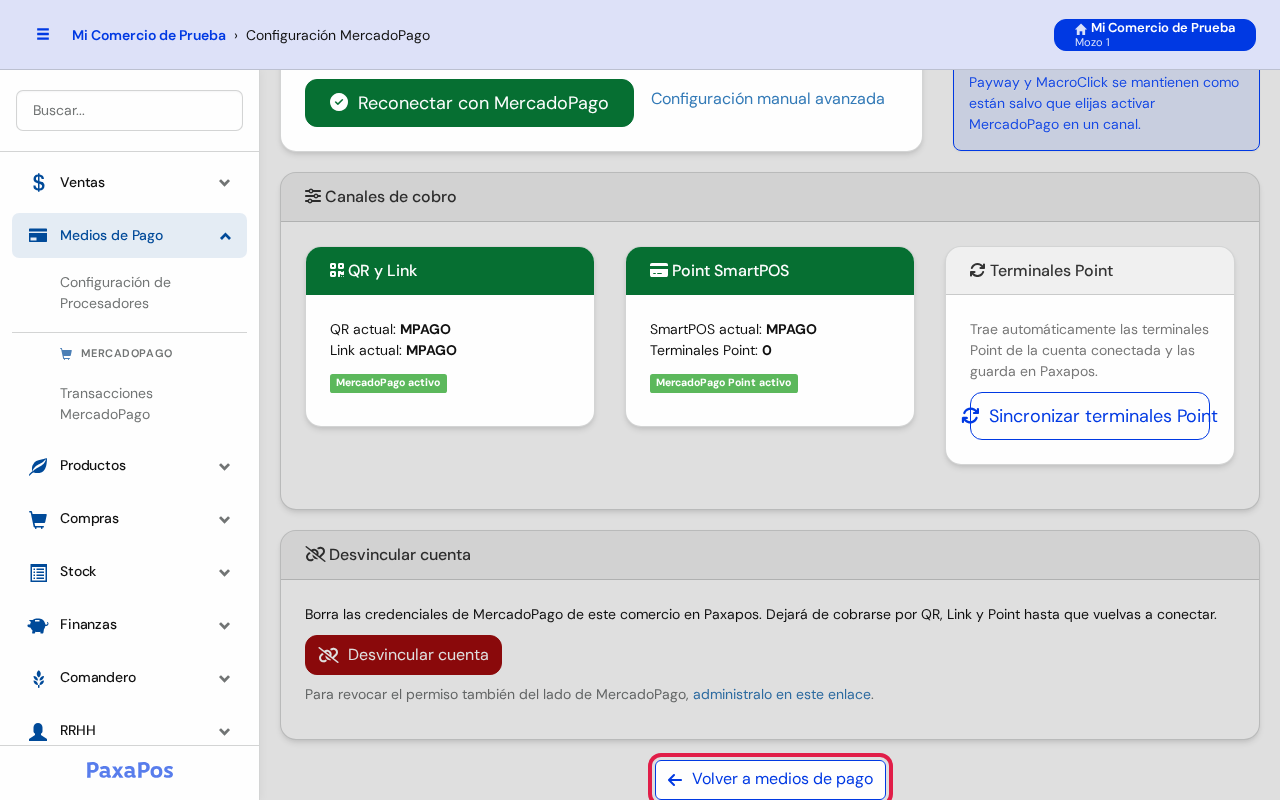Image resolution: width=1280 pixels, height=800 pixels.
Task: Toggle the hamburger sidebar menu icon
Action: 43,34
